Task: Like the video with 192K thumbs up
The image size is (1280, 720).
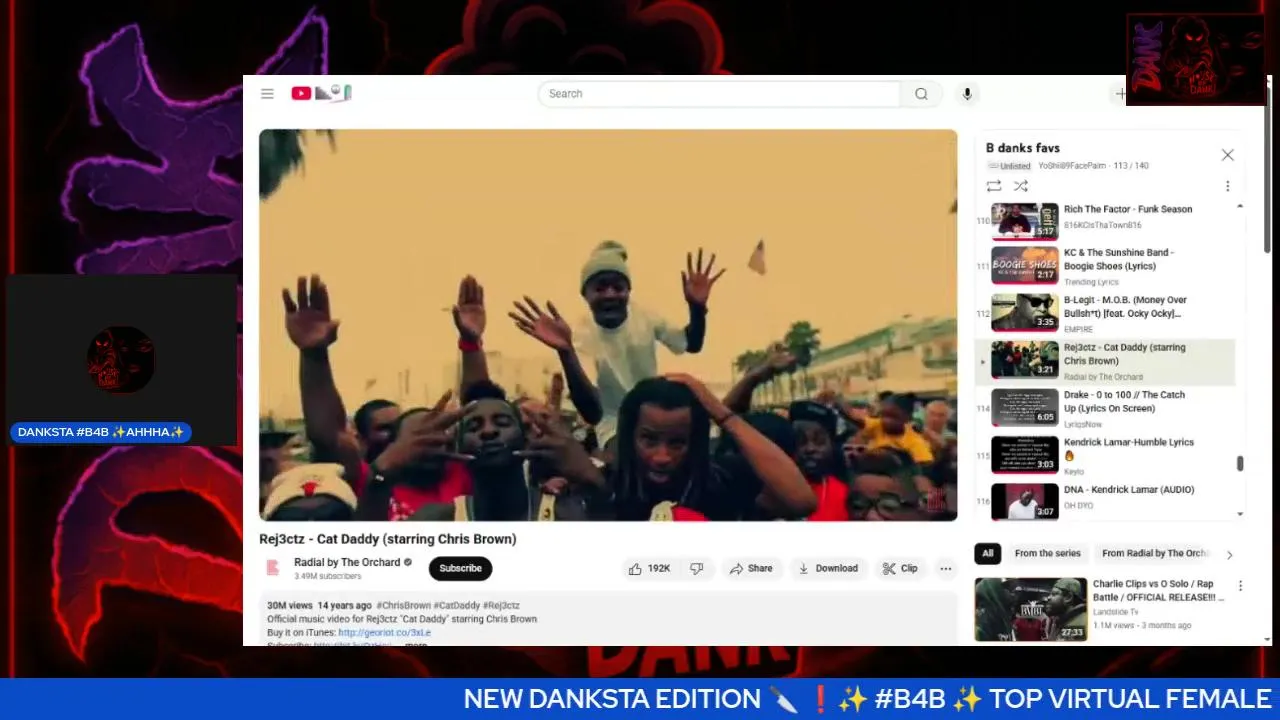Action: coord(649,568)
